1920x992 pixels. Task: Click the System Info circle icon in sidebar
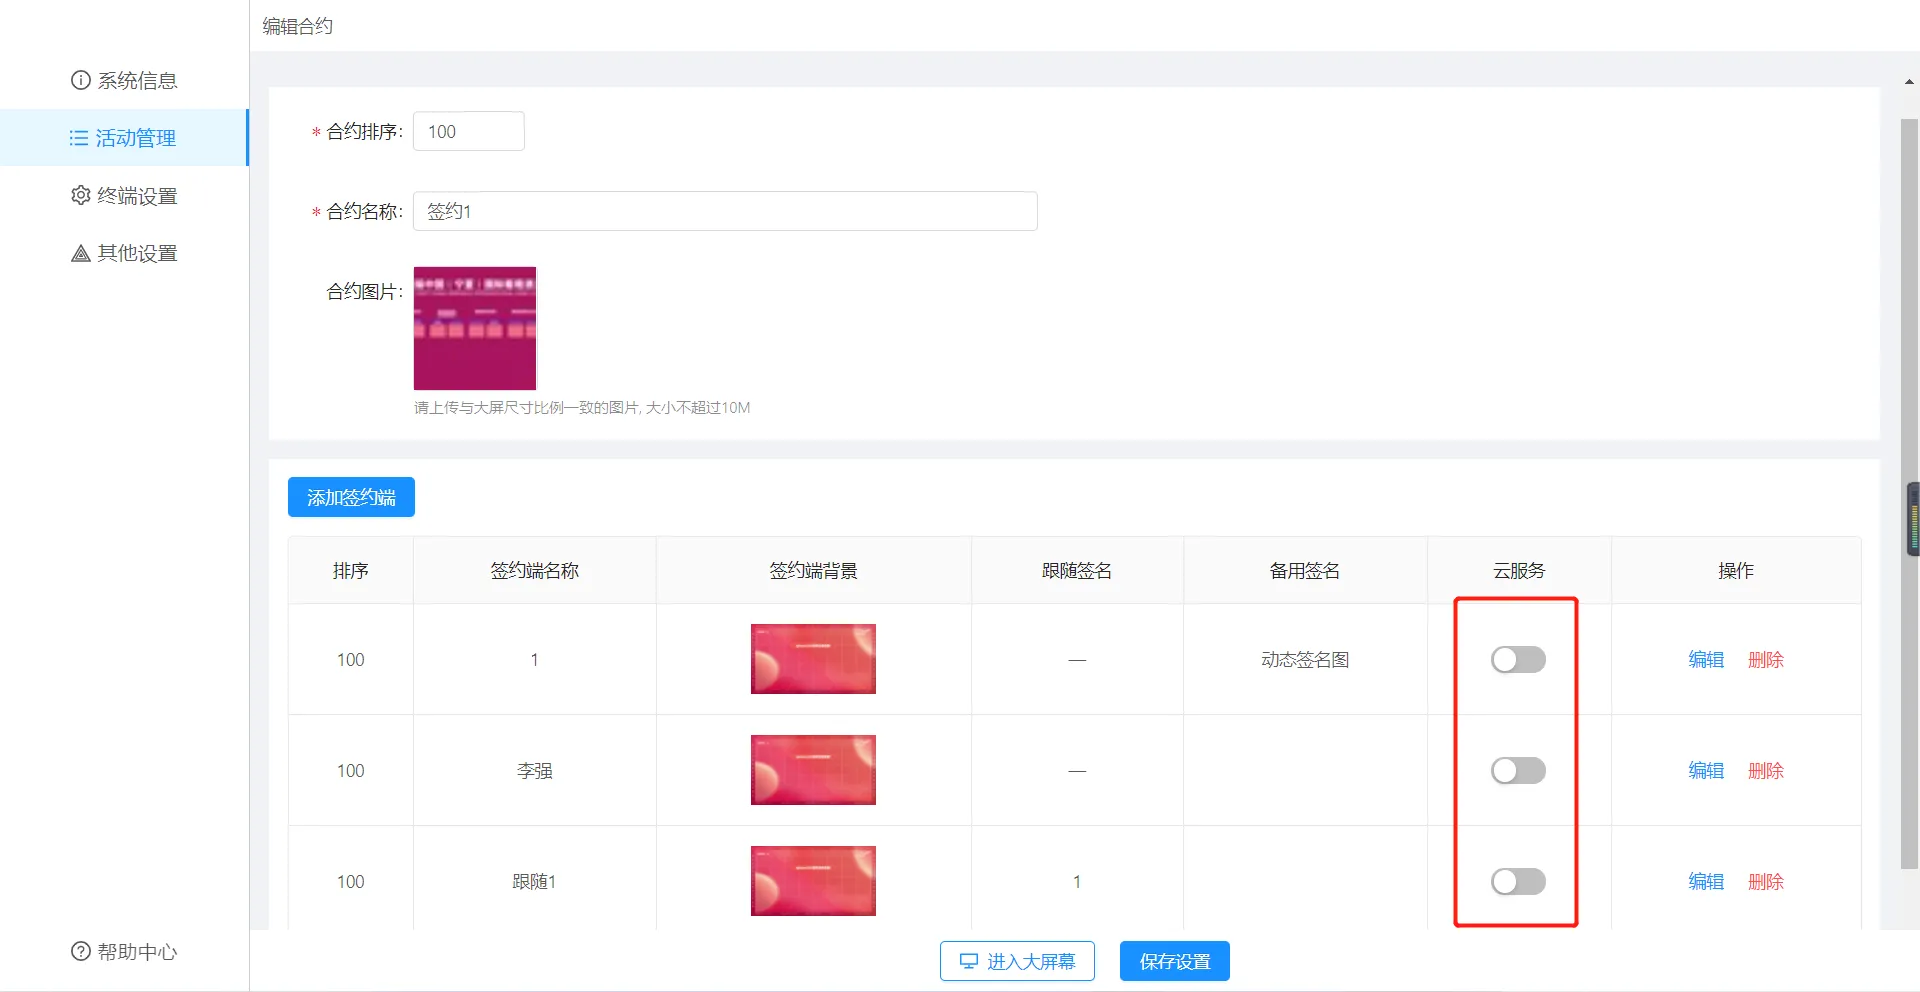pyautogui.click(x=80, y=80)
